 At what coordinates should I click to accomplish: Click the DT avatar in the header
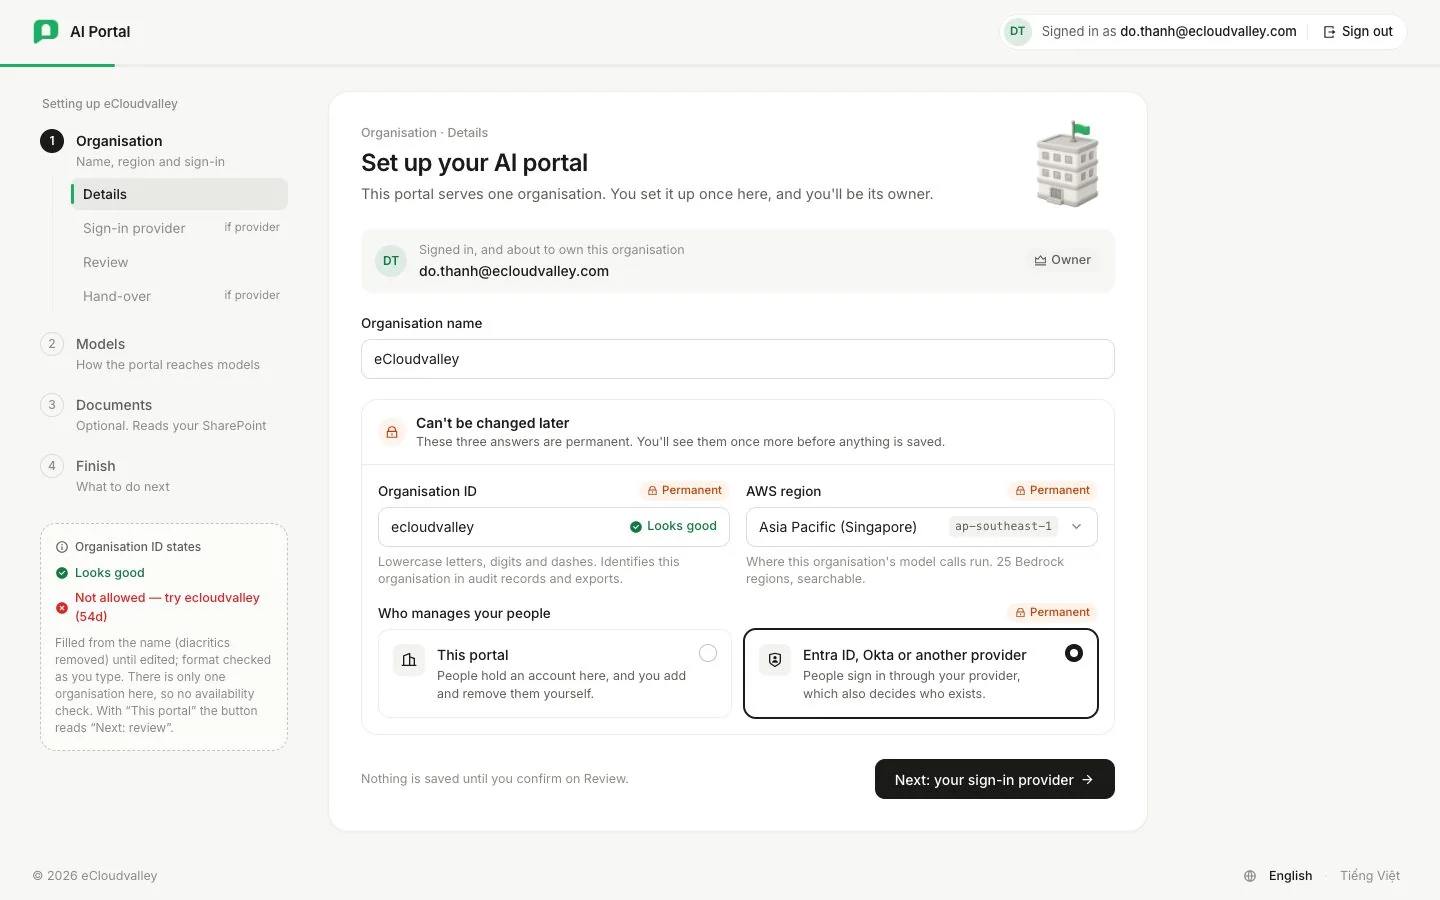1017,31
